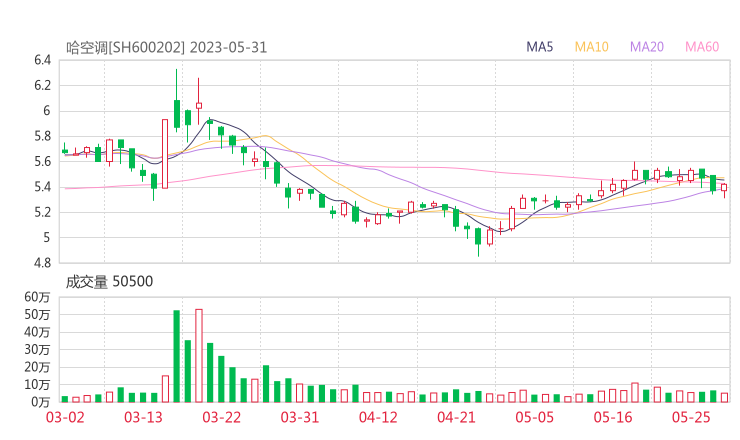Click the 30万 volume axis label
Viewport: 740px width, 440px height.
pyautogui.click(x=37, y=349)
